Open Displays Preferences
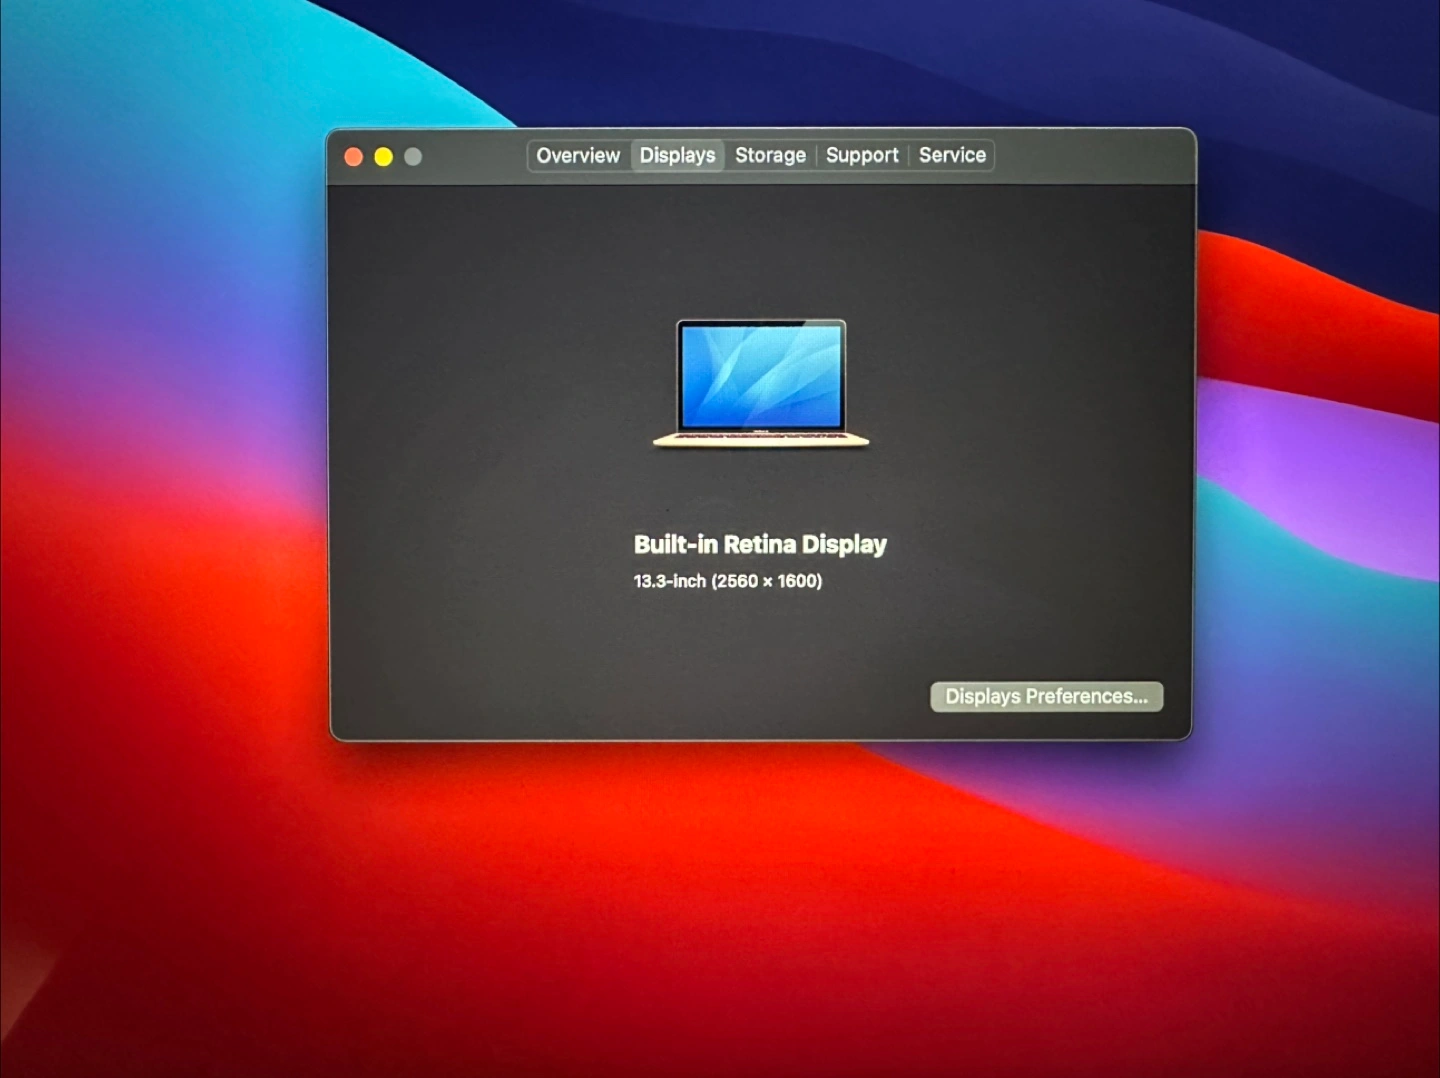Screen dimensions: 1440x1078 [x=1046, y=697]
